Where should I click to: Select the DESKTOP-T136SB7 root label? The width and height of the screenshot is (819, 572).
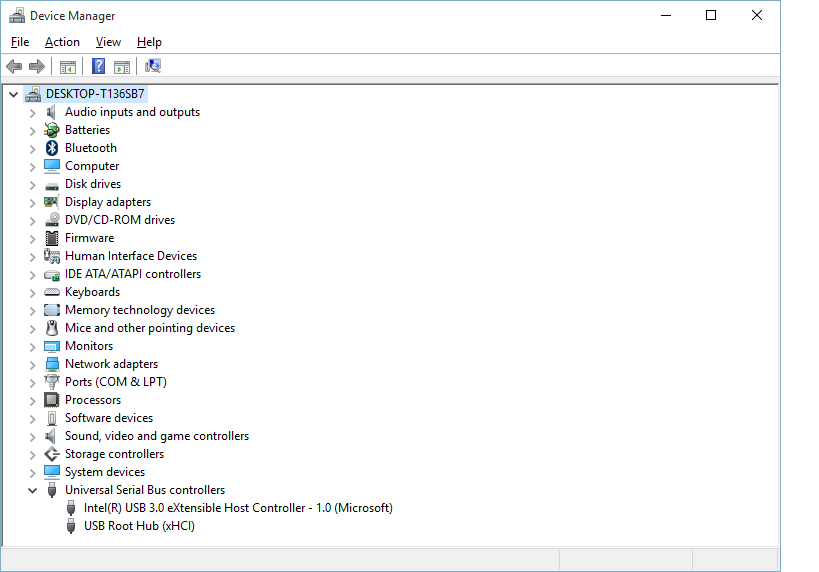click(95, 94)
